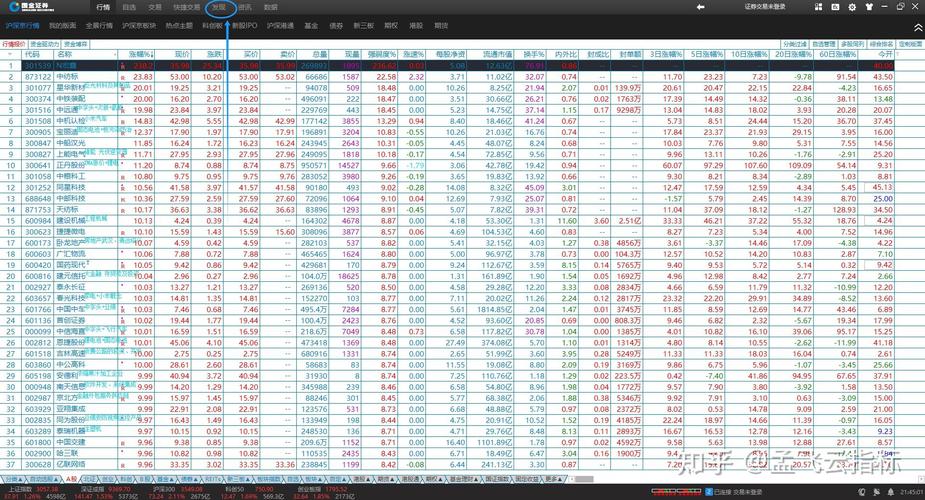Expand the 基金理财▲ bottom tab menu

pyautogui.click(x=463, y=479)
